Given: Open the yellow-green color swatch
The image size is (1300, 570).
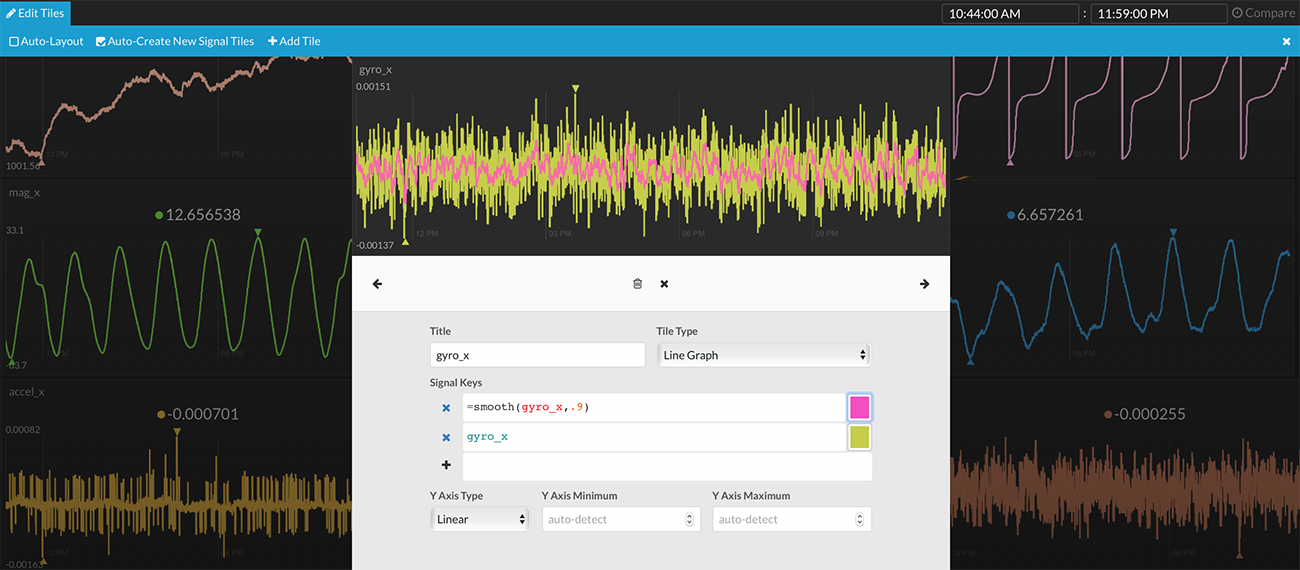Looking at the screenshot, I should click(x=859, y=437).
